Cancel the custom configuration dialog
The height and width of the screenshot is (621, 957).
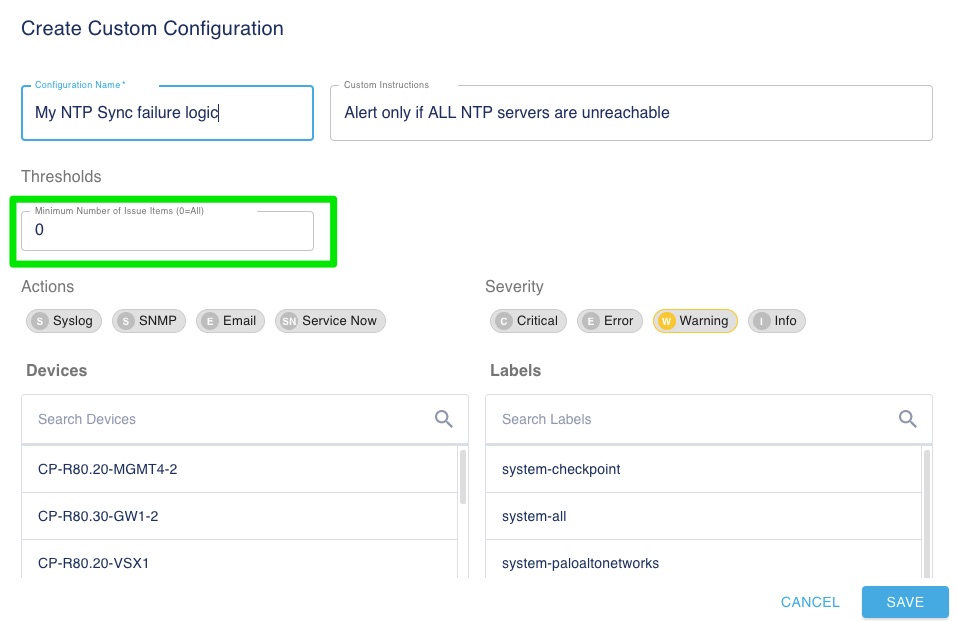[810, 602]
